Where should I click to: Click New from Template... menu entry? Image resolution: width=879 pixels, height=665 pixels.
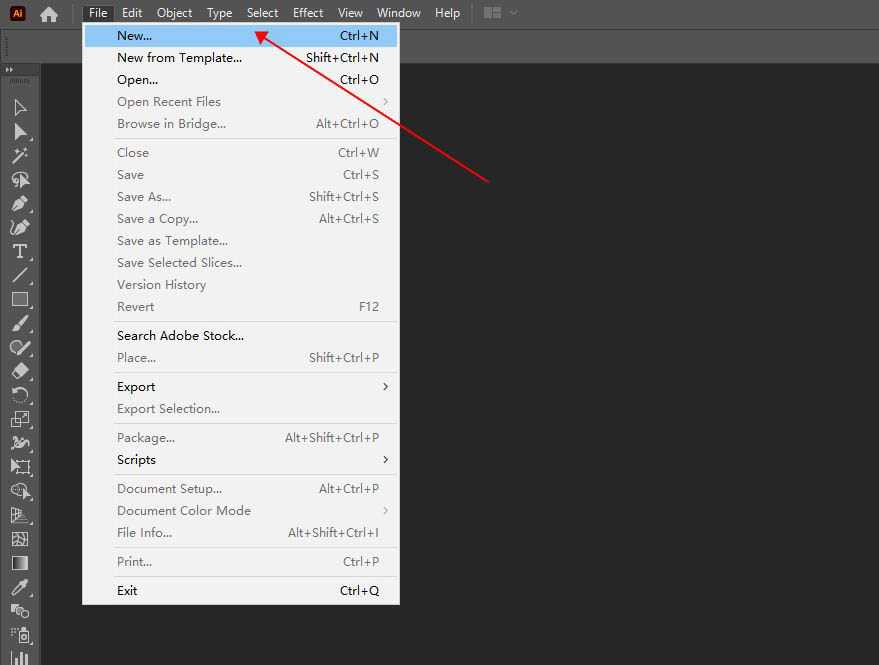tap(179, 58)
